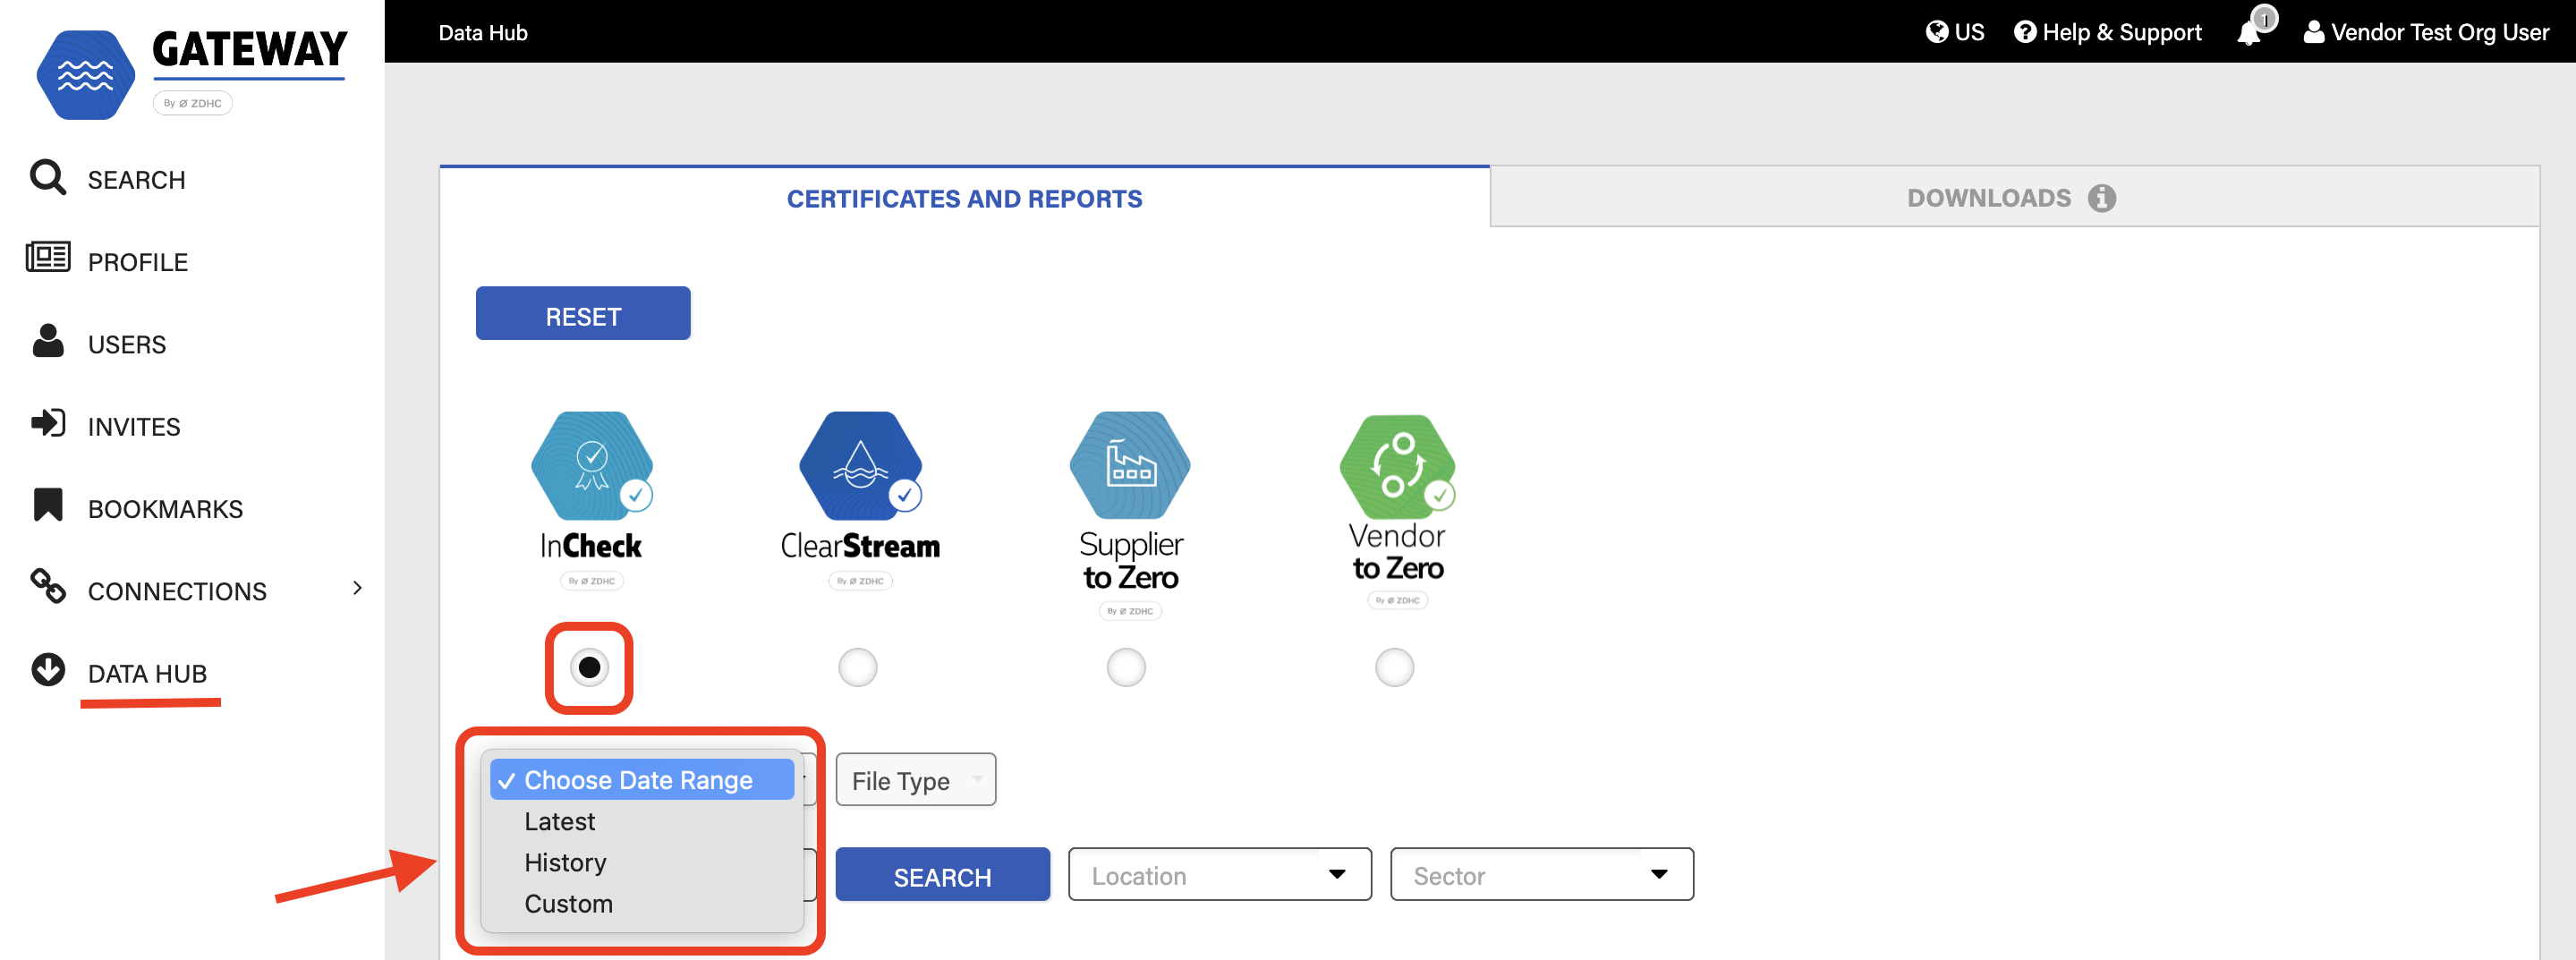Click the Gateway hexagon wave logo
Screen dimensions: 2576x960
[86, 75]
